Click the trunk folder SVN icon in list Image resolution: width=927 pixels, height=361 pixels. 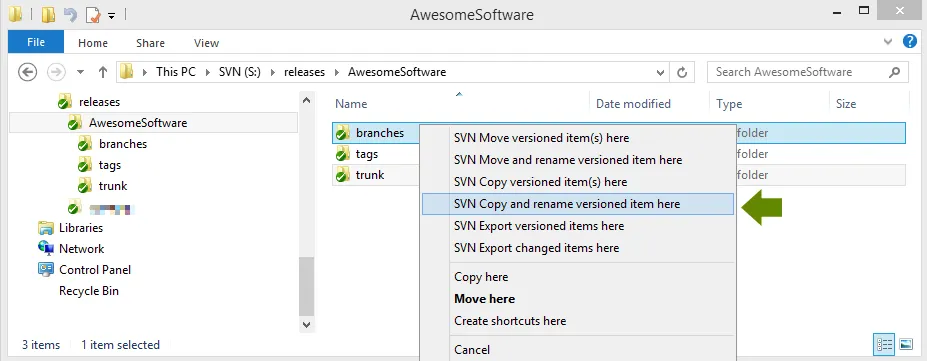click(x=342, y=175)
